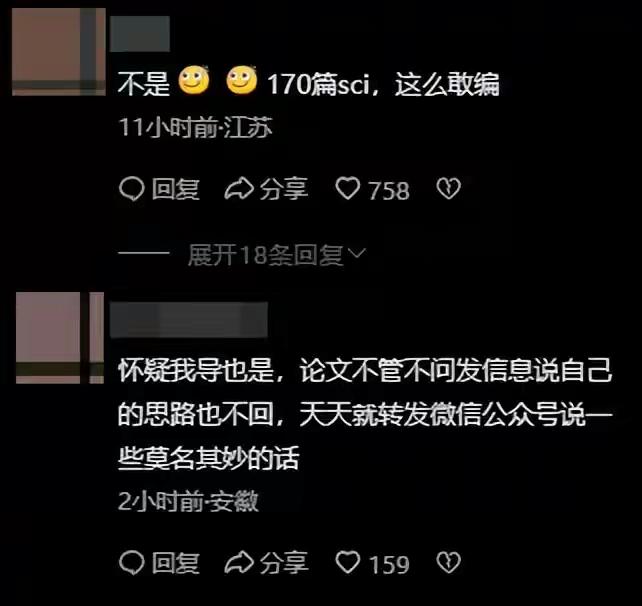The width and height of the screenshot is (642, 606).
Task: Click the 分享 label under the 江苏 comment
Action: [x=284, y=189]
